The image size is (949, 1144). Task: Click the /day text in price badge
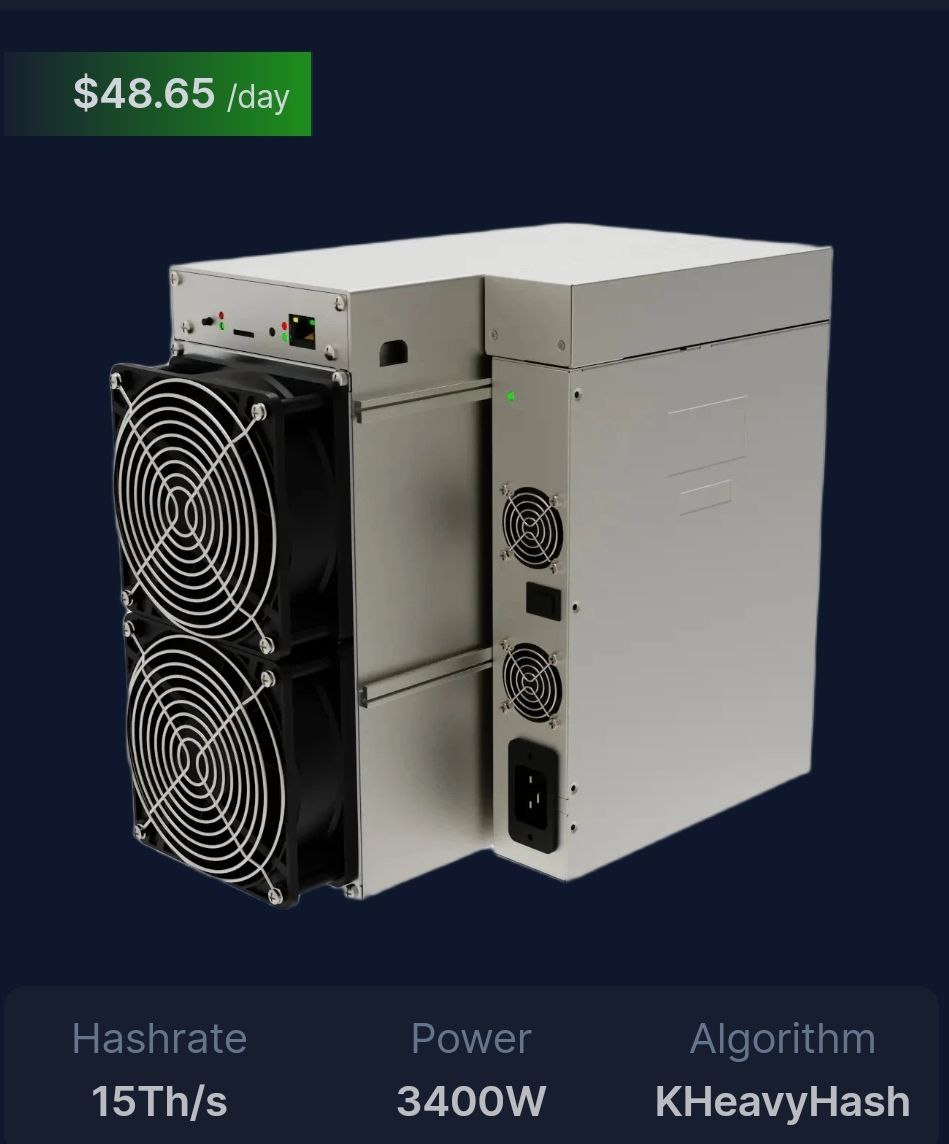tap(258, 97)
